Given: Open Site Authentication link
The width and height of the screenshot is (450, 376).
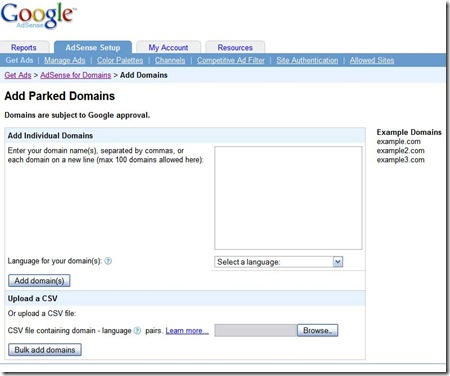Looking at the screenshot, I should pyautogui.click(x=307, y=60).
